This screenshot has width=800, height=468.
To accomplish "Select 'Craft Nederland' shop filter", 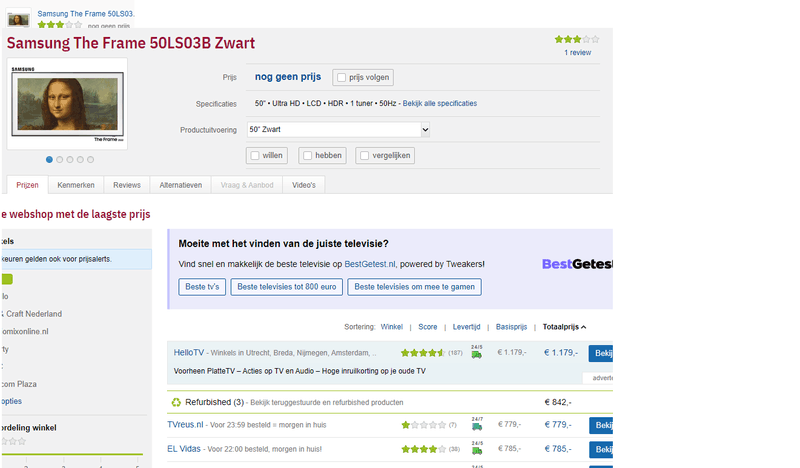I will pos(32,314).
